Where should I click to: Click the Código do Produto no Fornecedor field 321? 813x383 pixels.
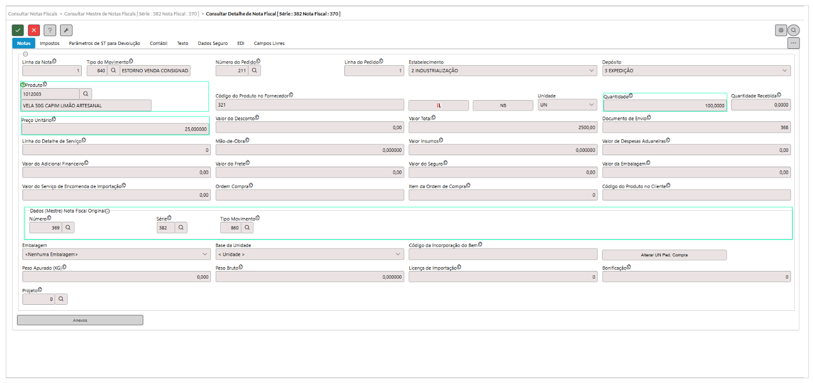[310, 105]
